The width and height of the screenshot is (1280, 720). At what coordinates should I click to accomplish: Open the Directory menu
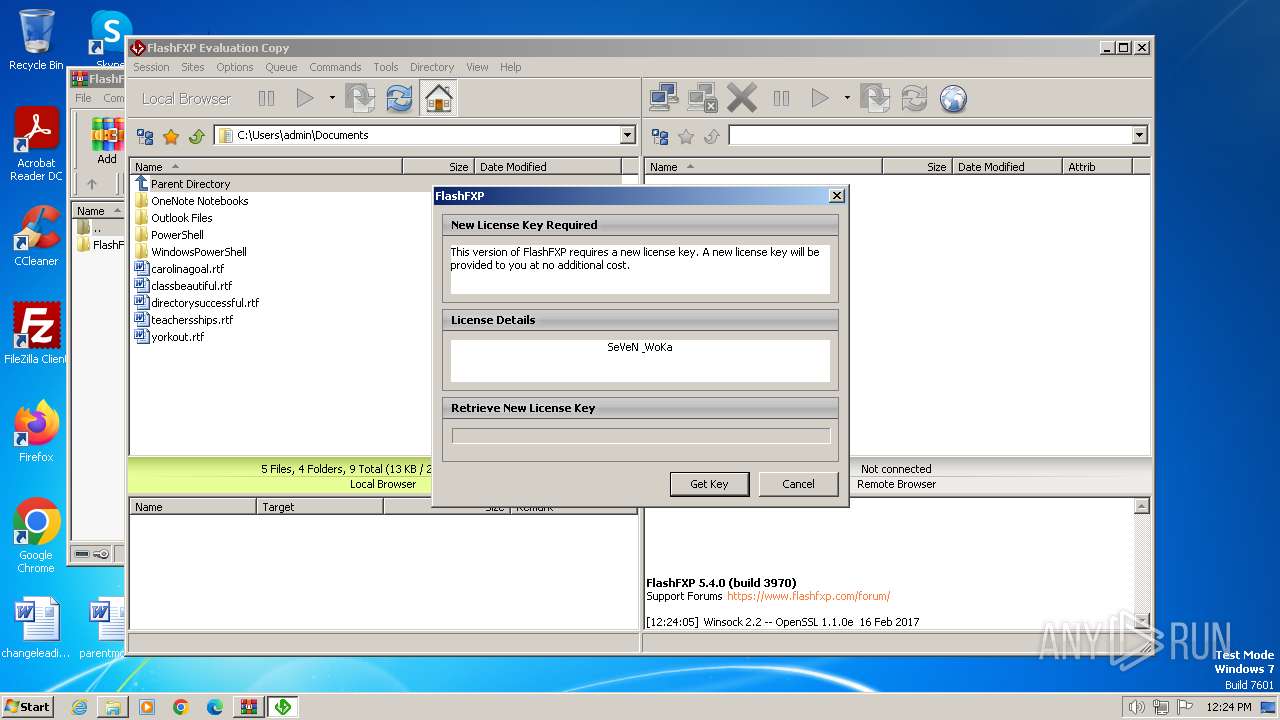432,67
